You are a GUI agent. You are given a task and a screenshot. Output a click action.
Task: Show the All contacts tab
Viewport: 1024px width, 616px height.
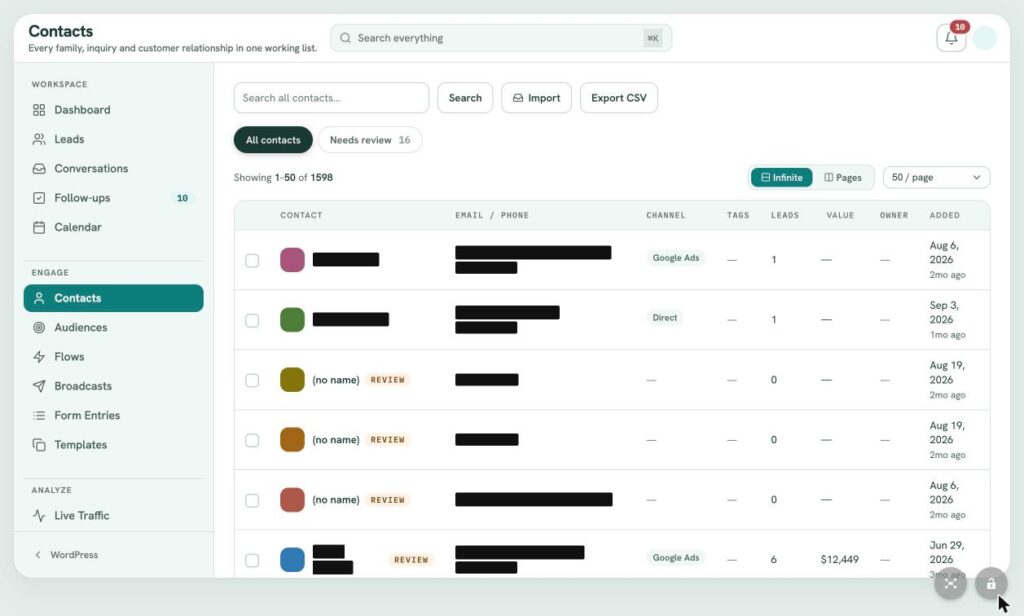273,140
